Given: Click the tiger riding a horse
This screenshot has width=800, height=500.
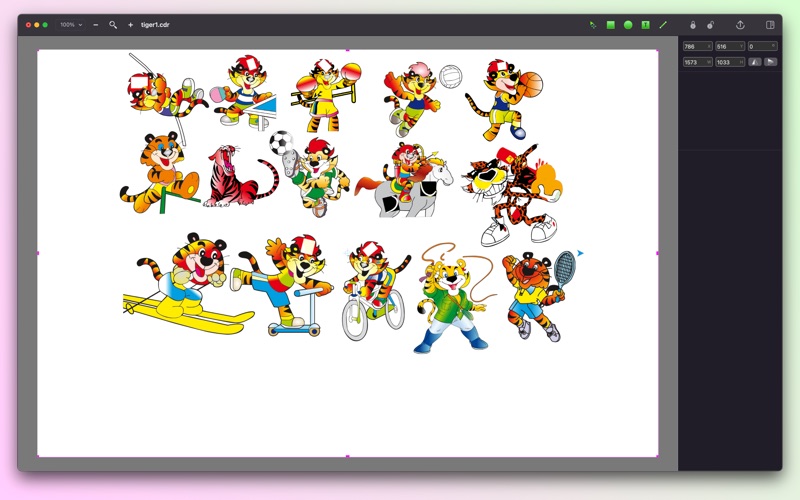Looking at the screenshot, I should (x=405, y=180).
